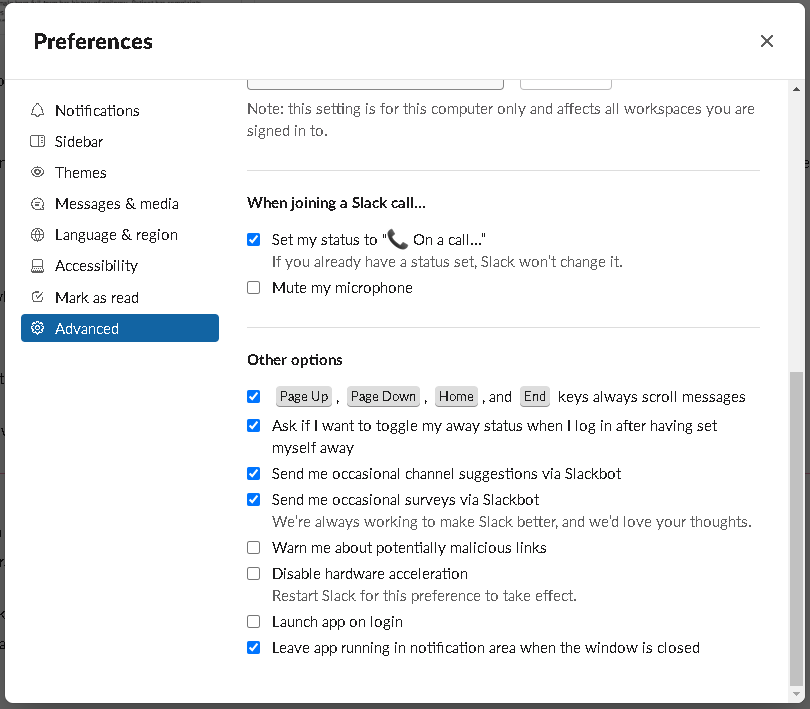The height and width of the screenshot is (709, 810).
Task: Click the Notifications bell icon
Action: [37, 111]
